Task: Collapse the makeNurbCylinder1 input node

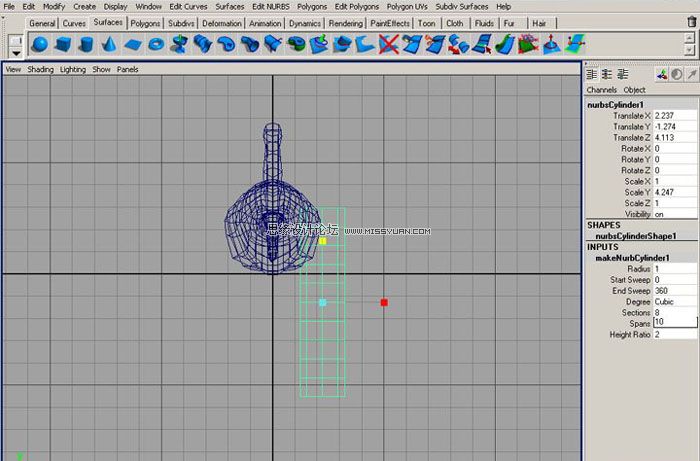Action: click(x=633, y=258)
